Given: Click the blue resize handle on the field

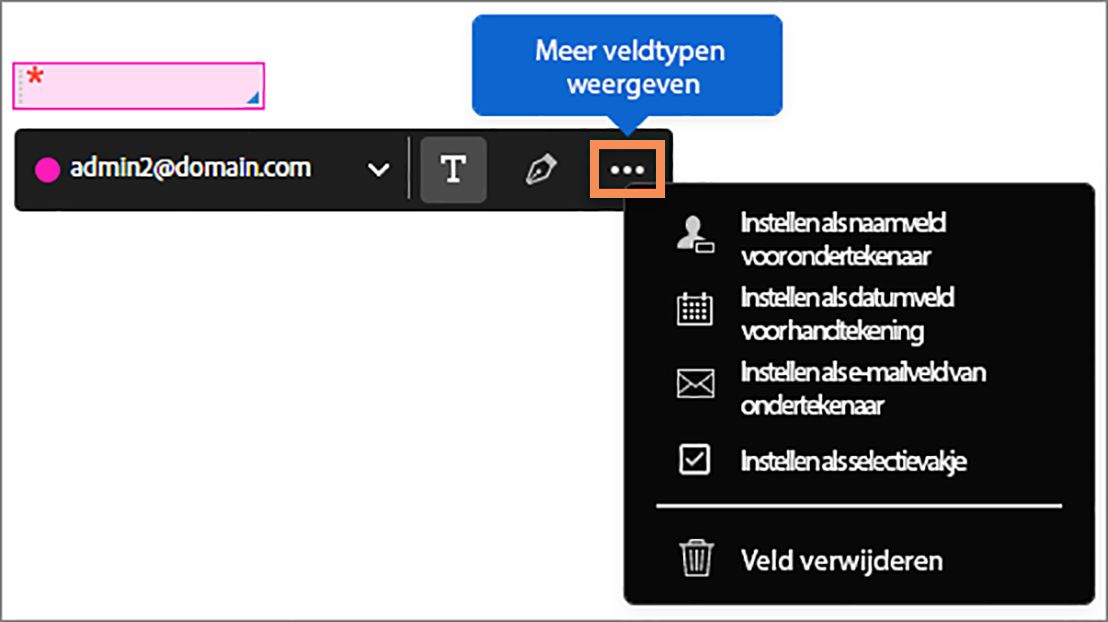Looking at the screenshot, I should (x=253, y=98).
